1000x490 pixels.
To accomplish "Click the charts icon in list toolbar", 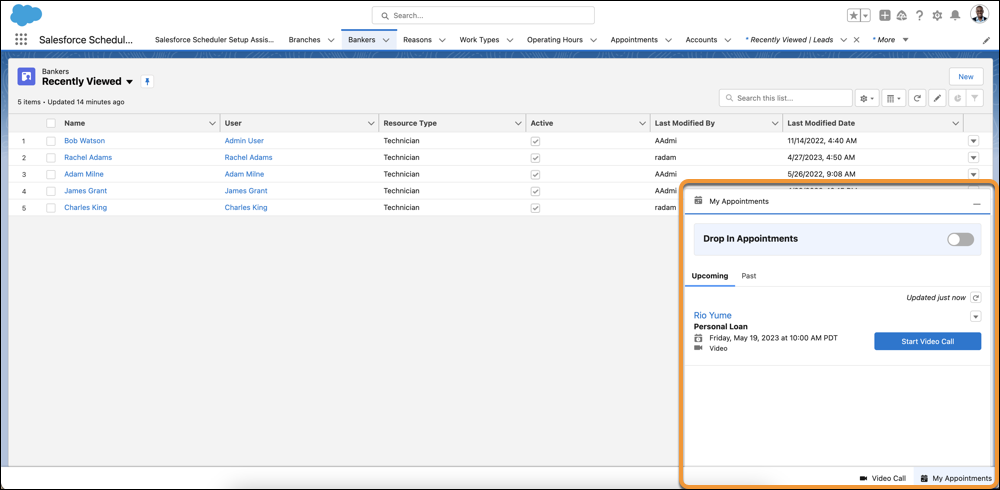I will pos(957,98).
